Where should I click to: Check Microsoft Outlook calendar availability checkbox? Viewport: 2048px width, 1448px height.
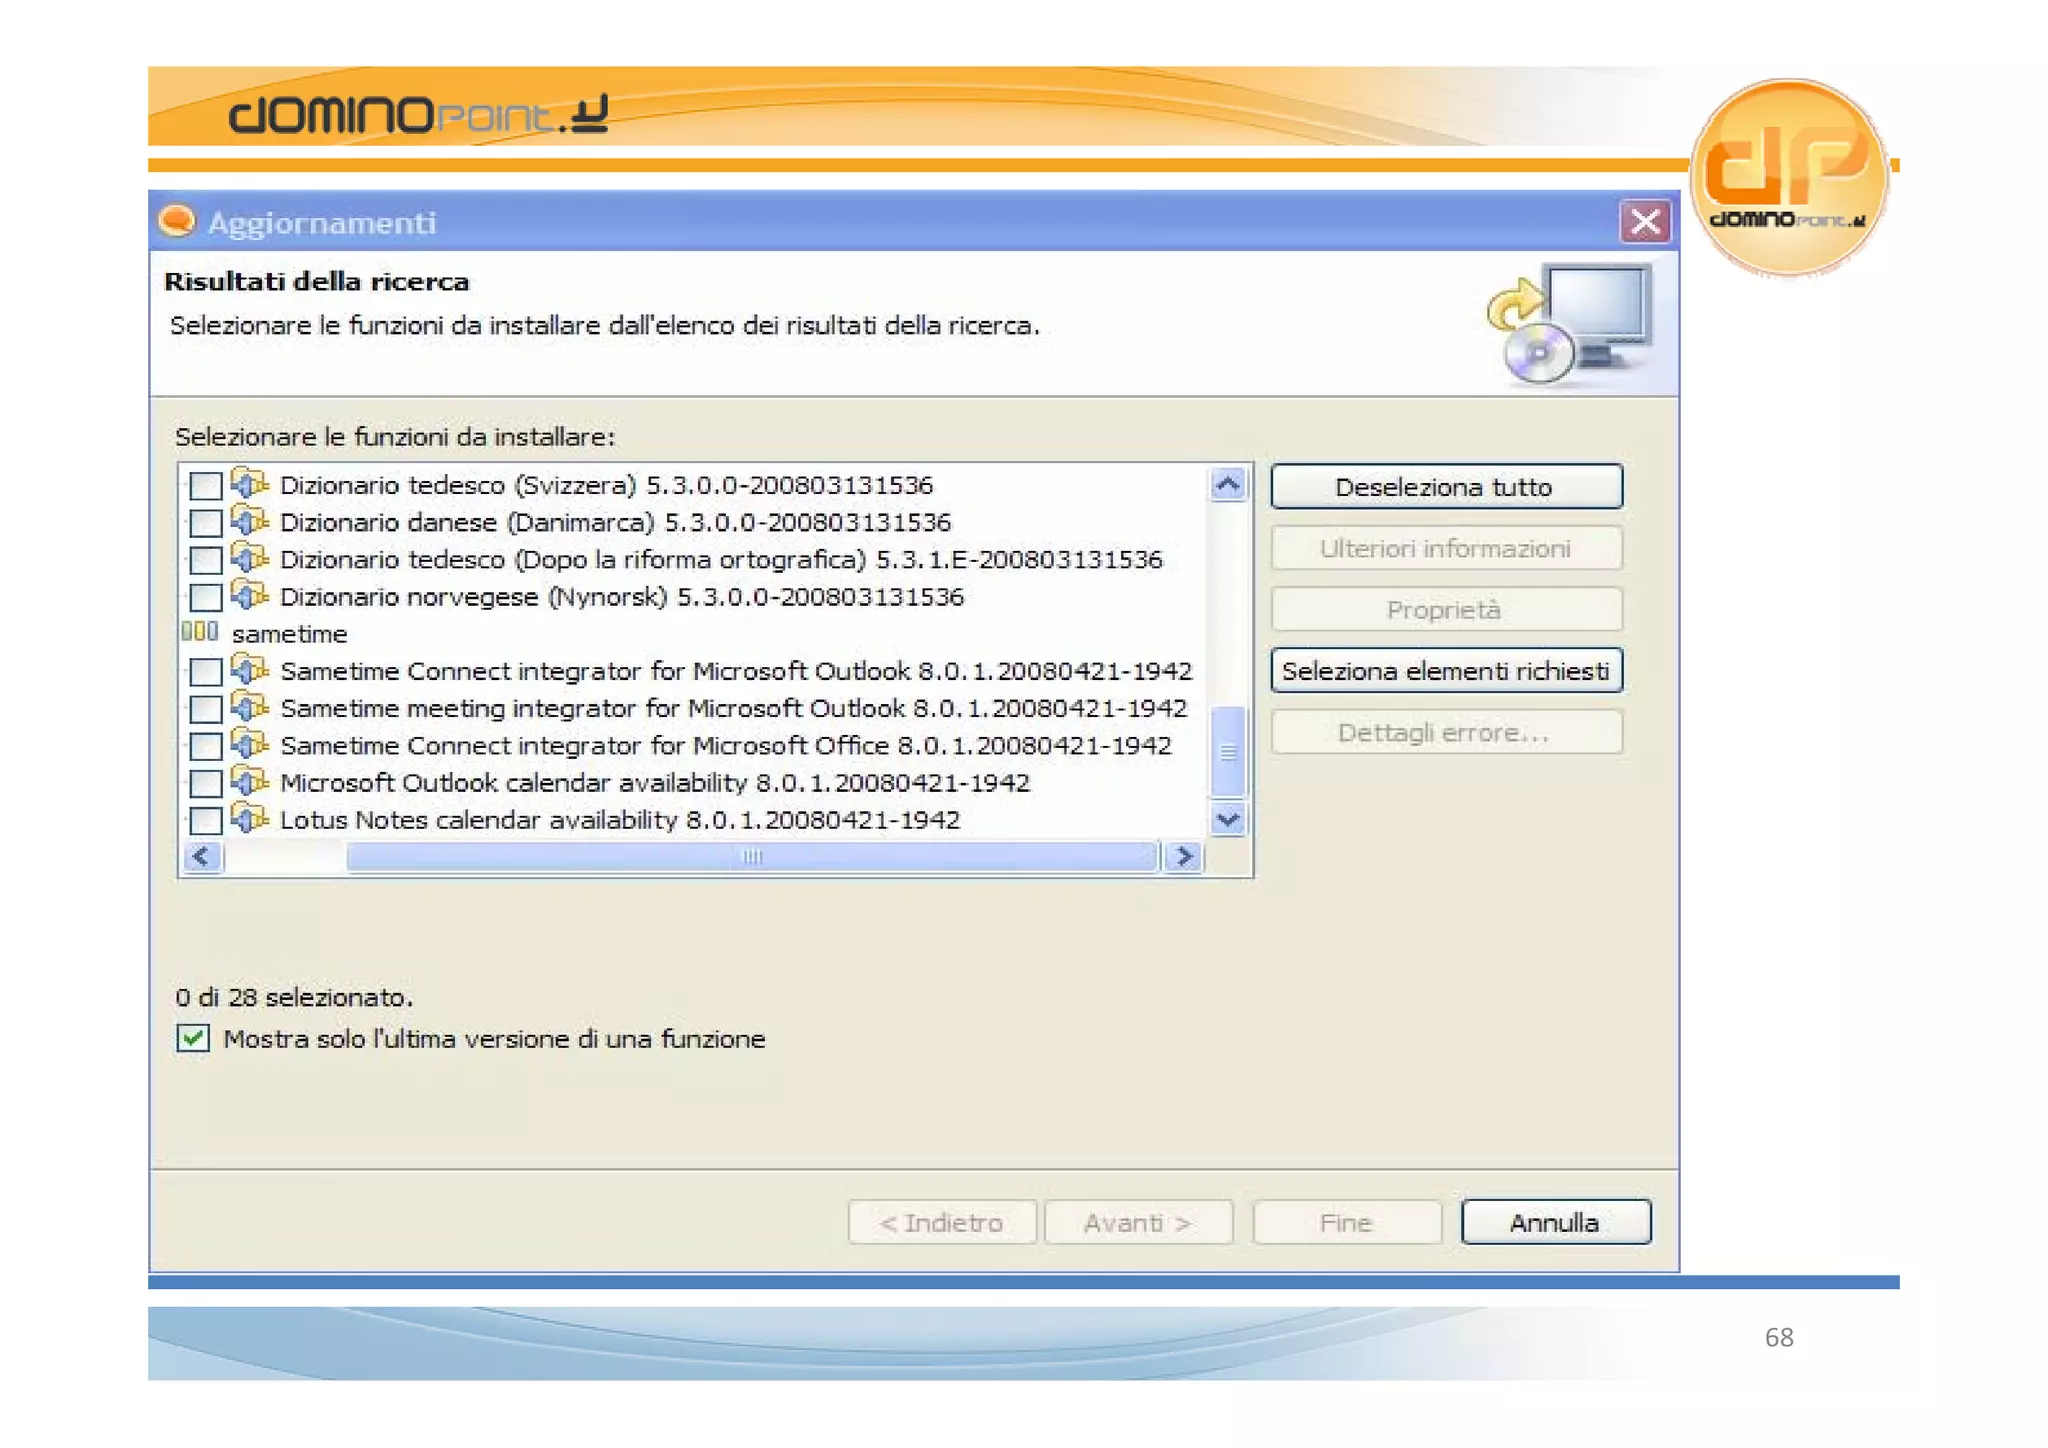pos(206,783)
